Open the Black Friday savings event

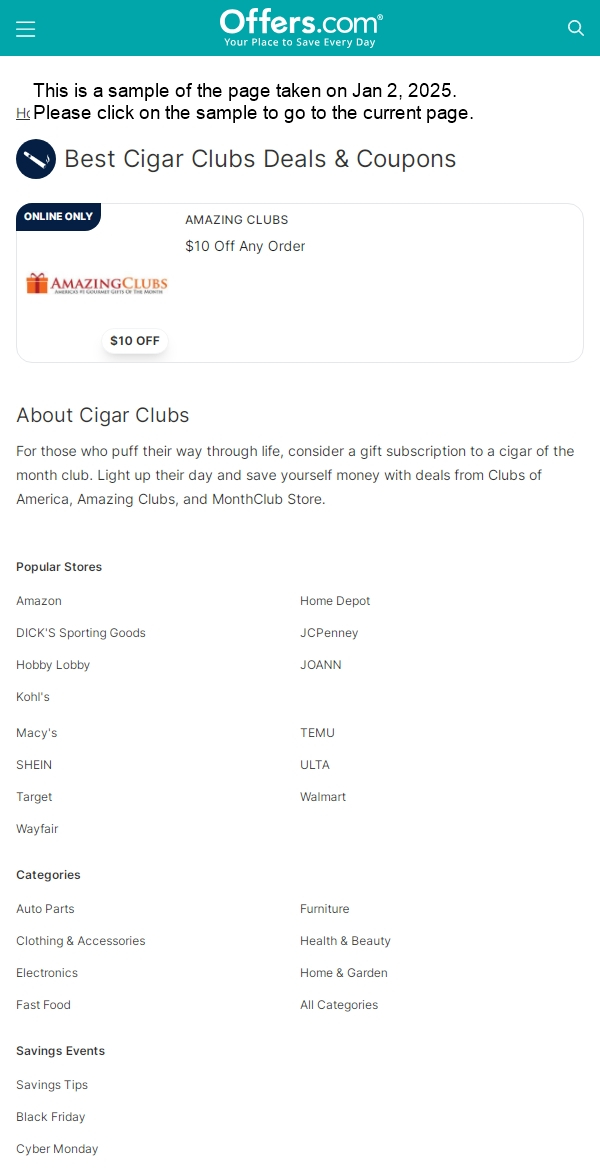coord(51,1117)
